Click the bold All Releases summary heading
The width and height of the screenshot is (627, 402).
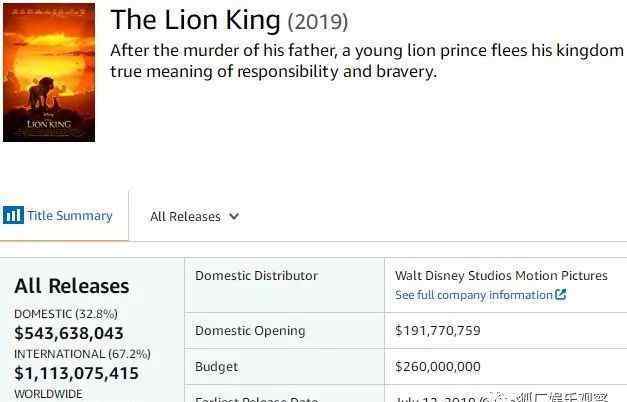click(x=72, y=287)
